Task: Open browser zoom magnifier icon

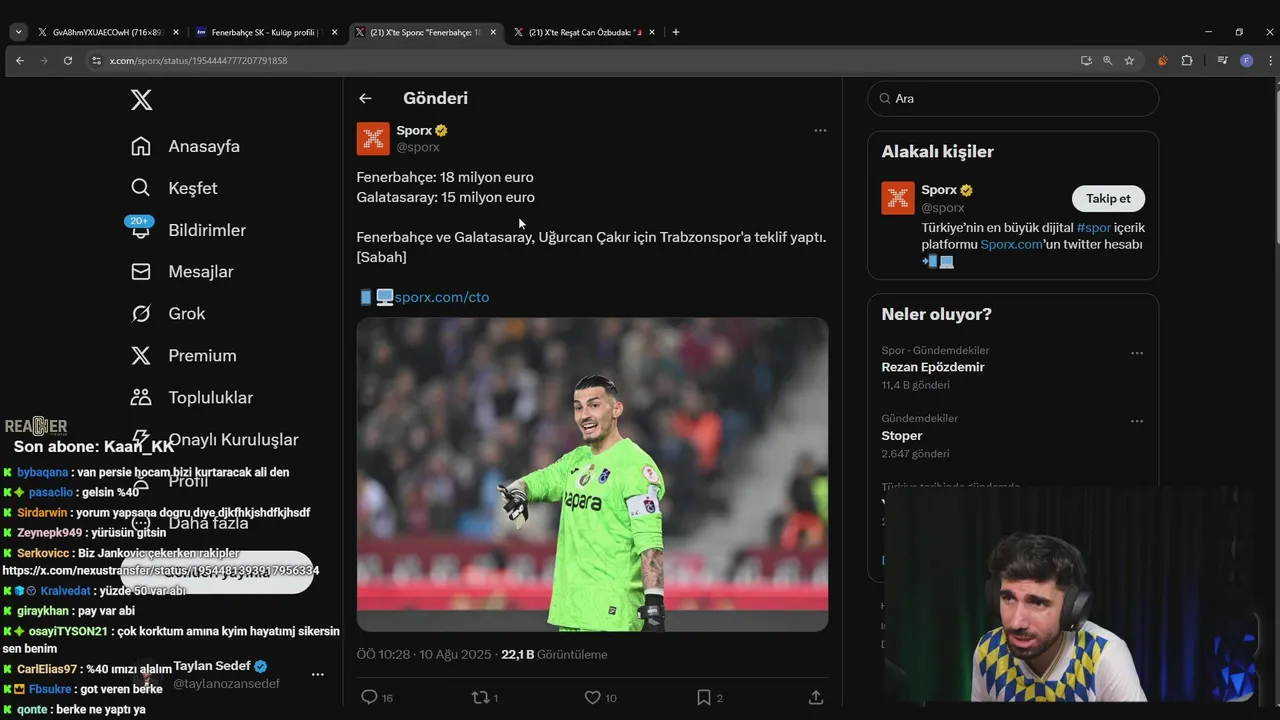Action: 1108,61
